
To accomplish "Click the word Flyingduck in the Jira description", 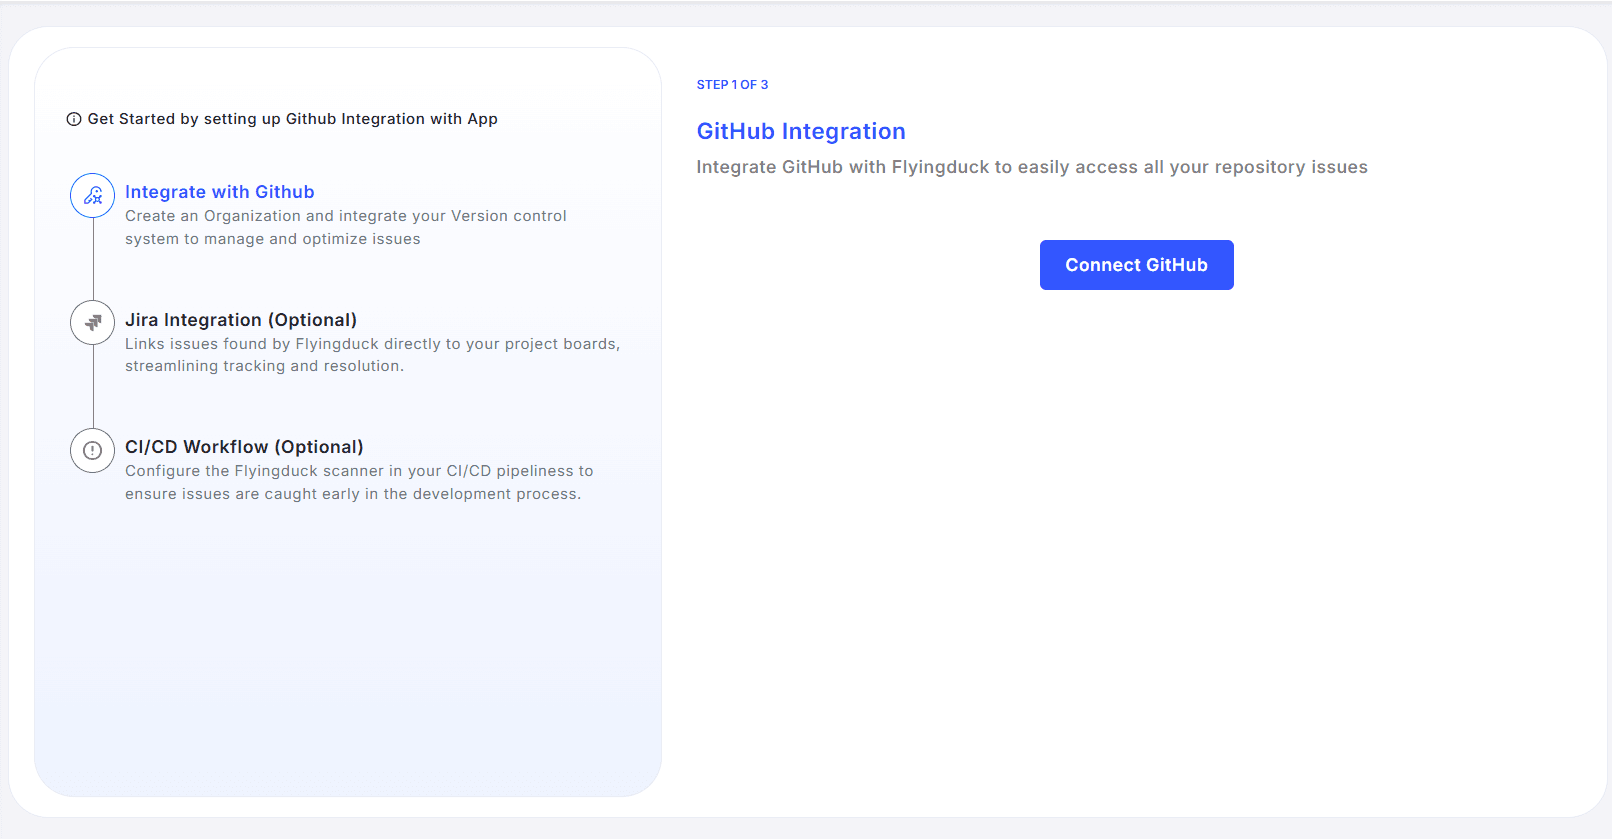I will point(337,344).
